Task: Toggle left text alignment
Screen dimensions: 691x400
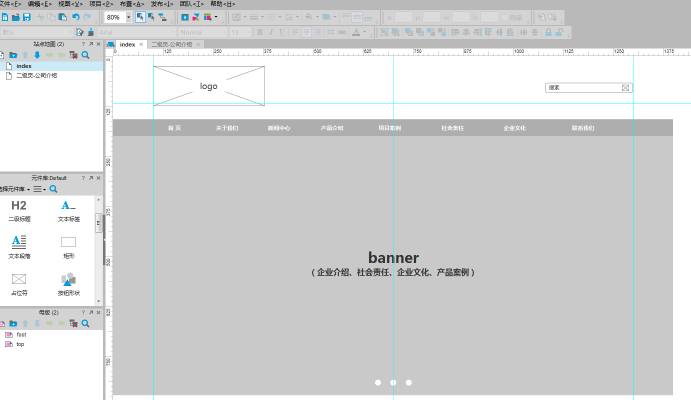Action: (x=295, y=32)
